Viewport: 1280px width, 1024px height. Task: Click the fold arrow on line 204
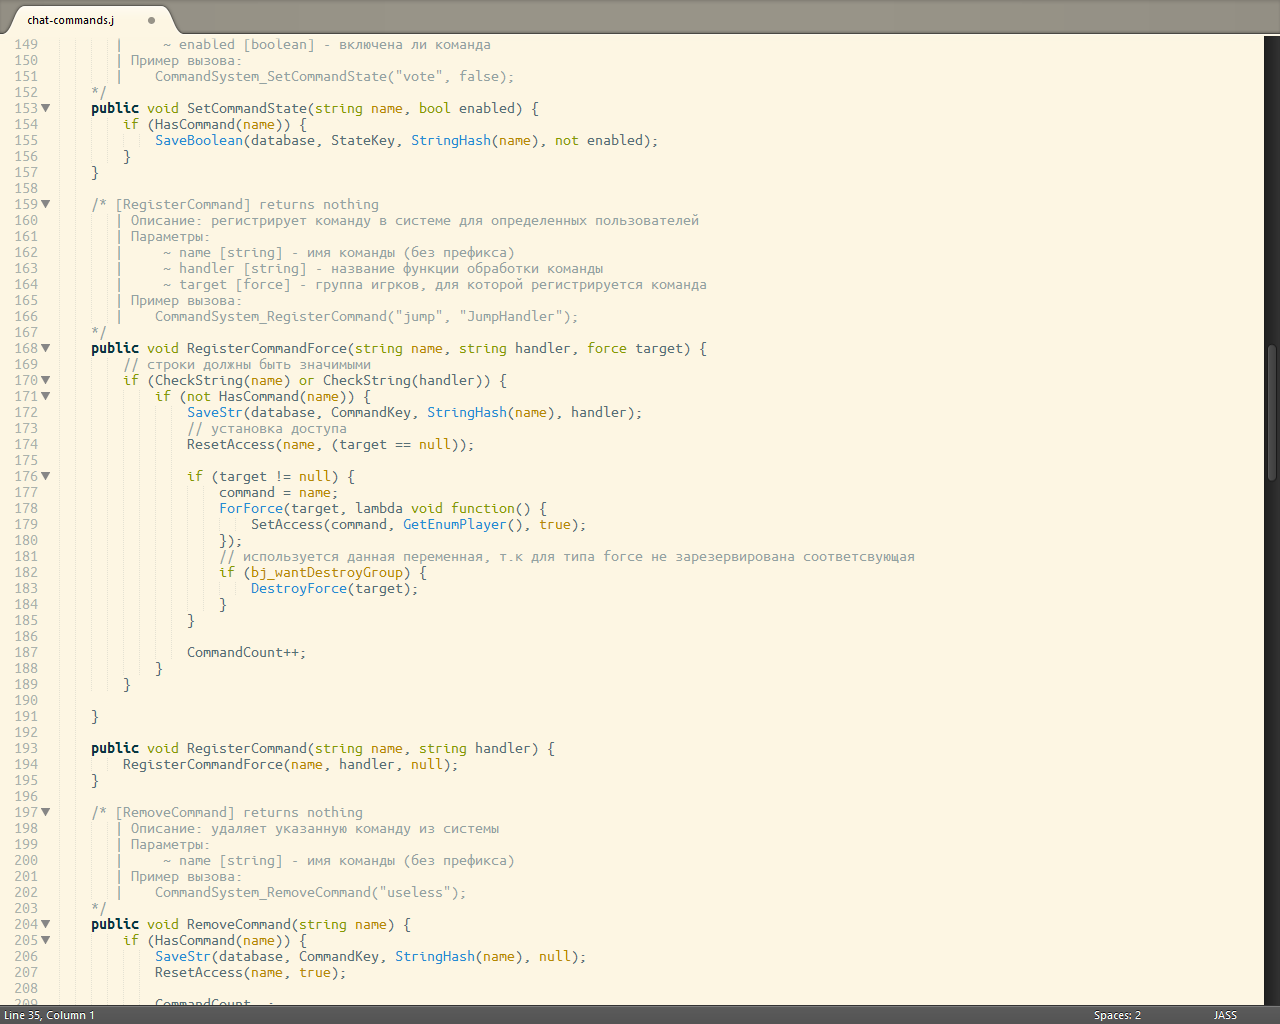[x=45, y=924]
